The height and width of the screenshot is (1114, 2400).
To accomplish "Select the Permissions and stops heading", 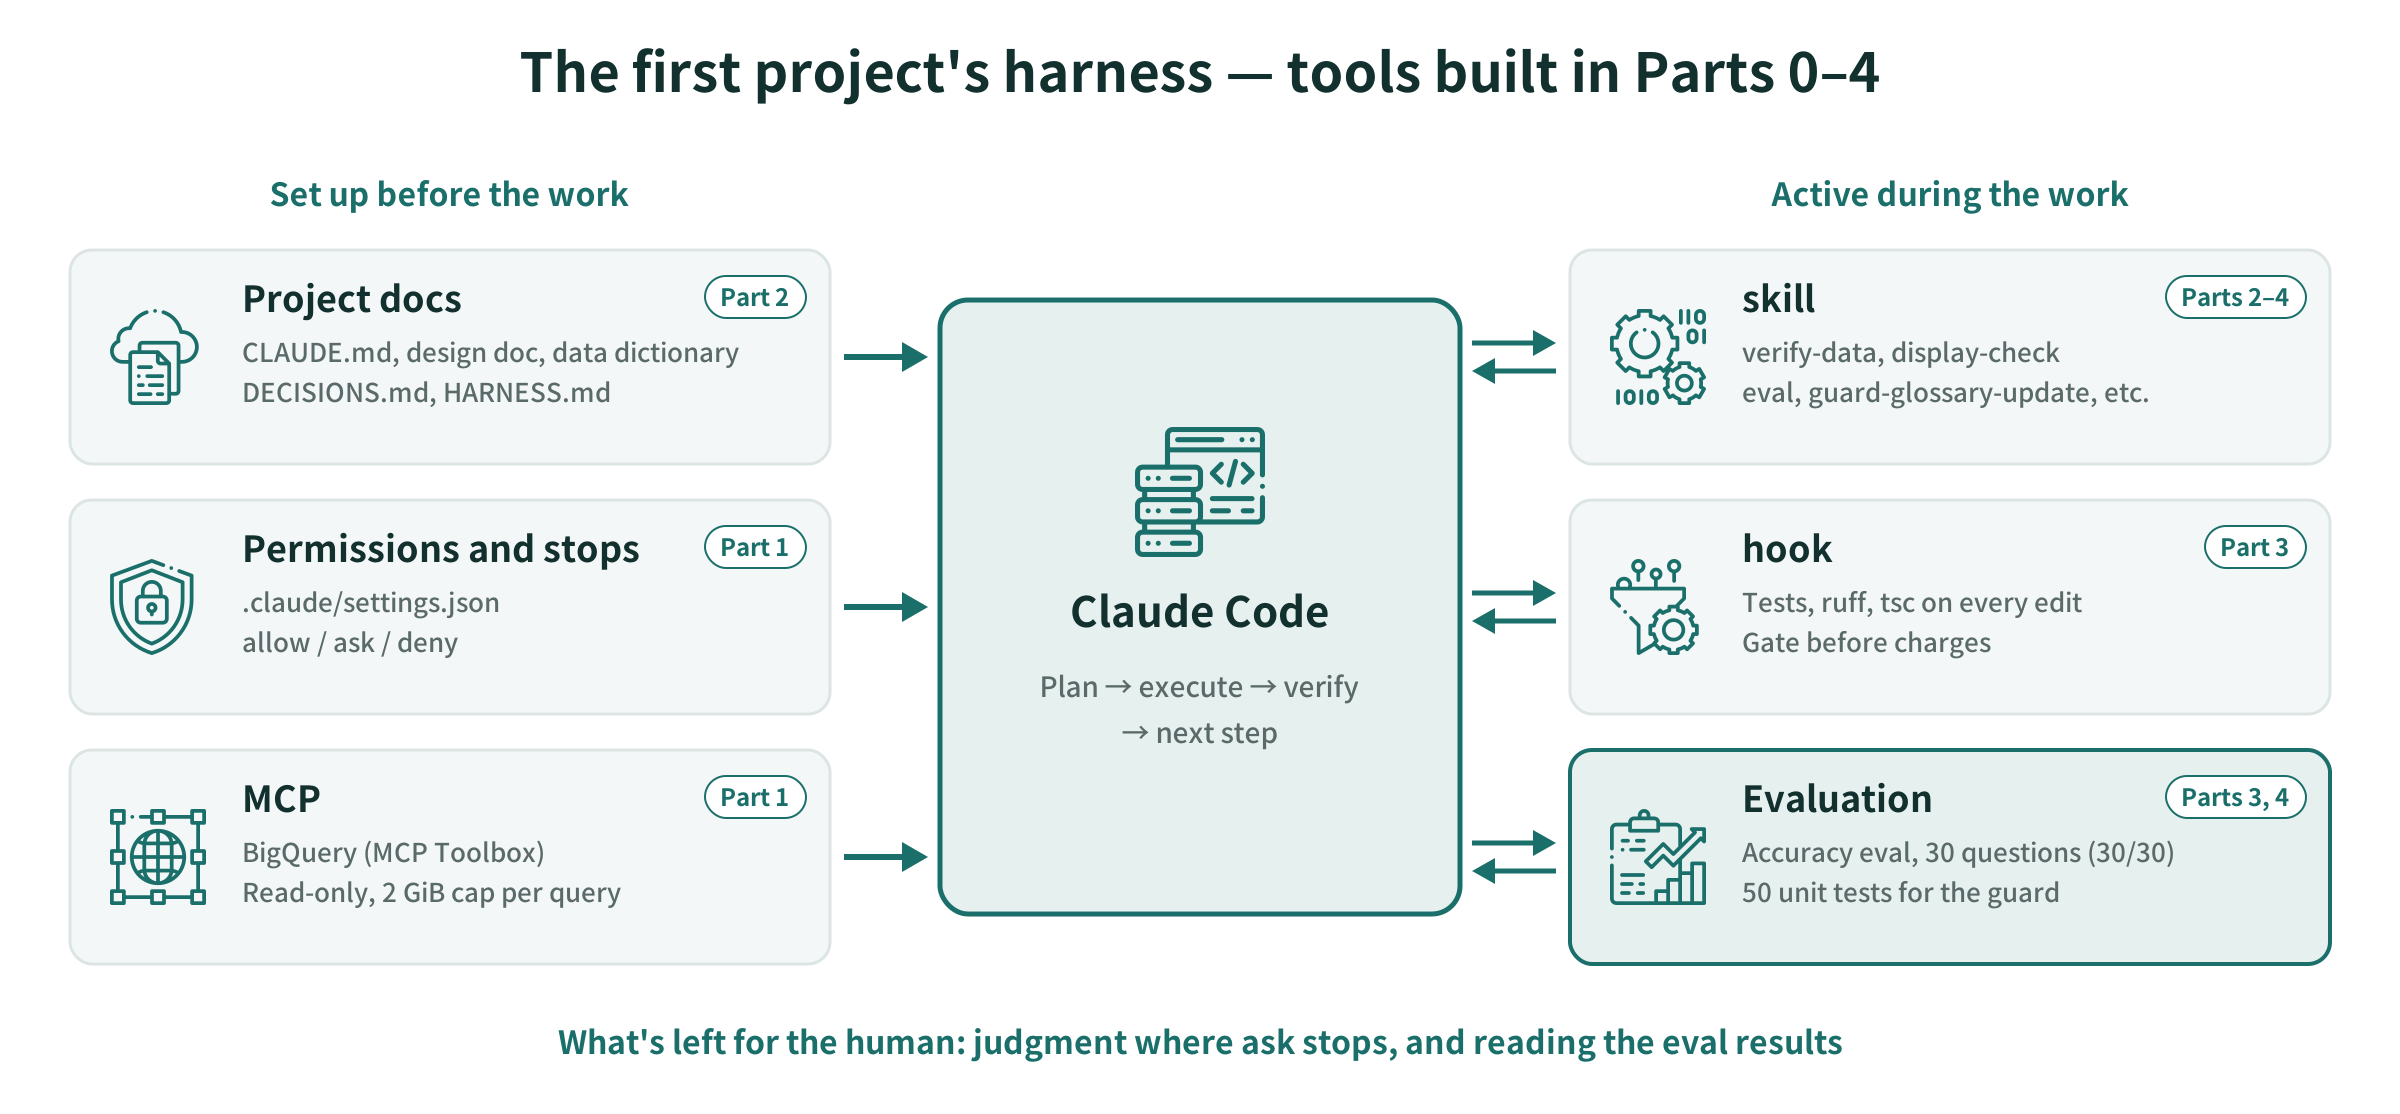I will tap(441, 549).
